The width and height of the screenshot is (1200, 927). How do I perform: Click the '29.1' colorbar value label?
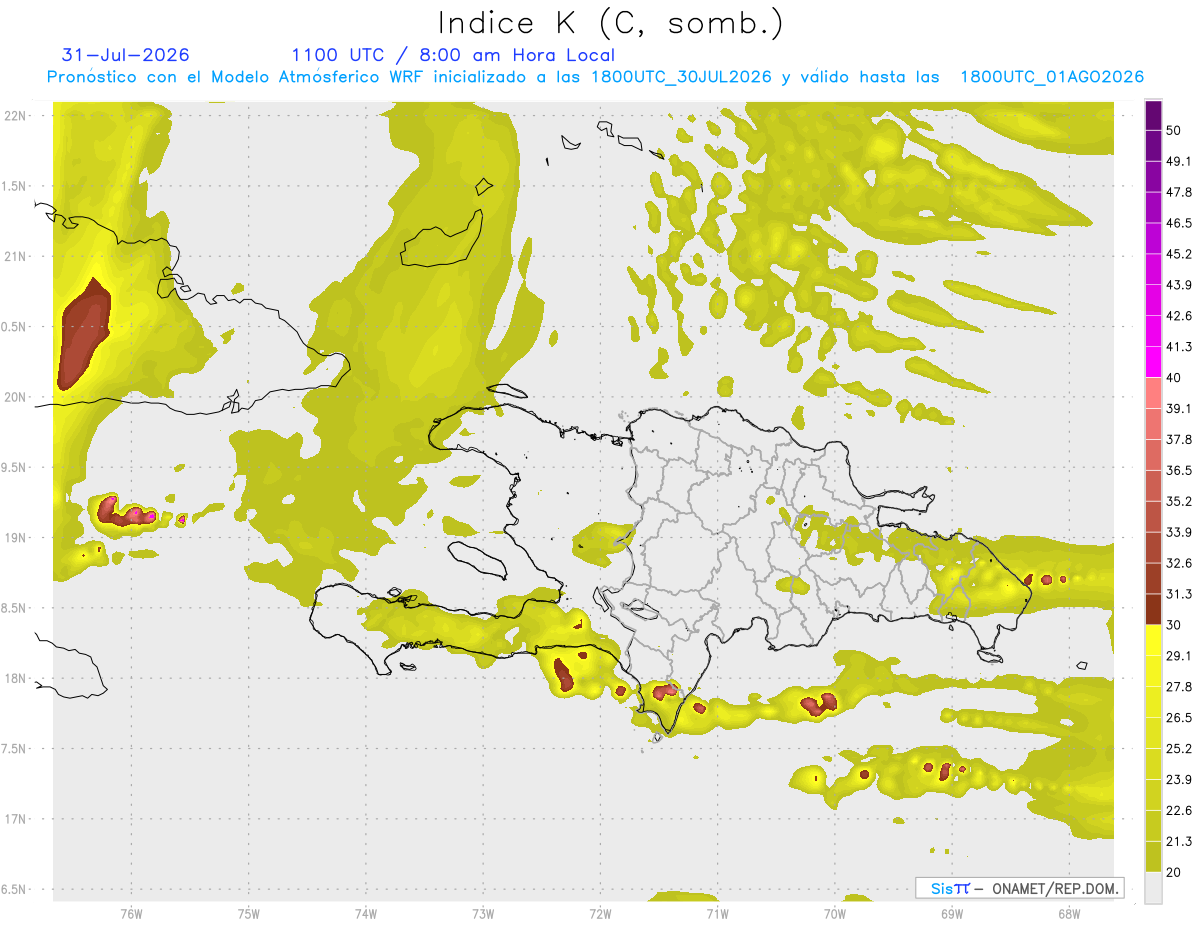tap(1179, 656)
